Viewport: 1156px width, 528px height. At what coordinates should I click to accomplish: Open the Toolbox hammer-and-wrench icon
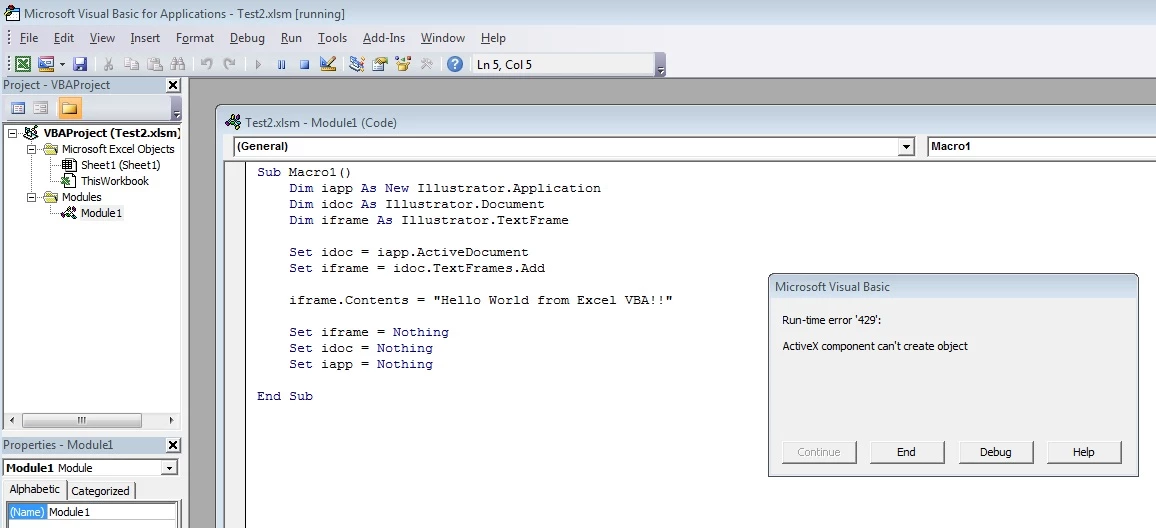(426, 64)
